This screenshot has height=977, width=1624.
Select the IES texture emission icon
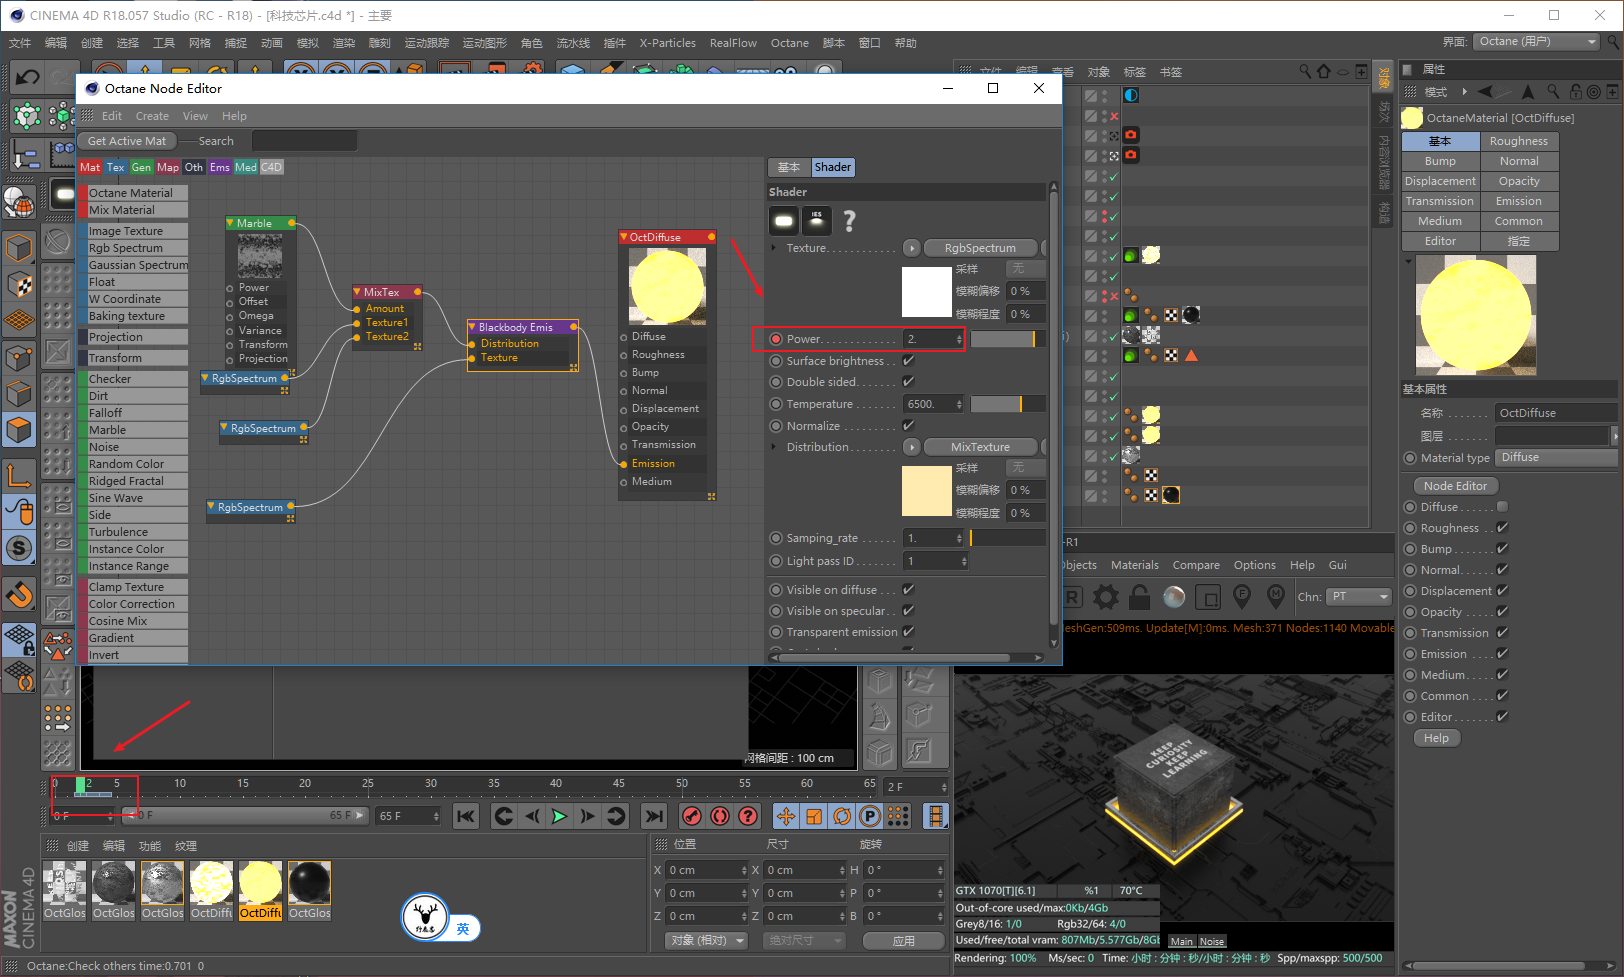[817, 220]
